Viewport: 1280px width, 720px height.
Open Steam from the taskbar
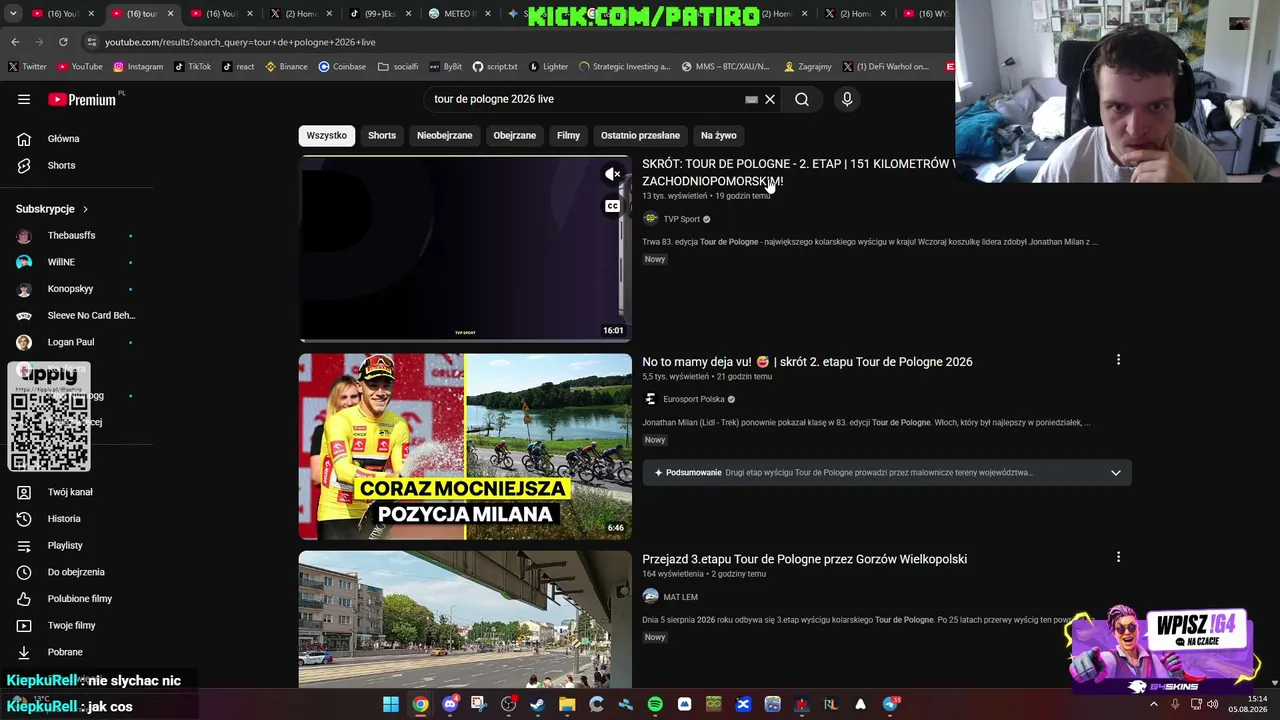click(x=538, y=704)
